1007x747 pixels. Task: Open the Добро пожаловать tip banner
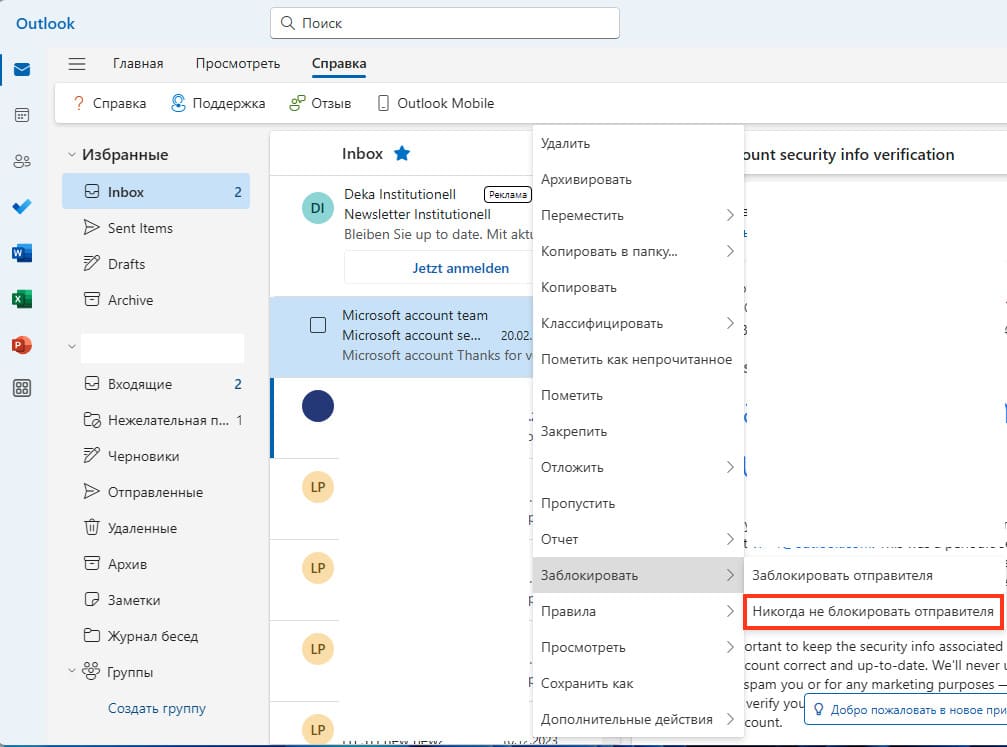(906, 709)
